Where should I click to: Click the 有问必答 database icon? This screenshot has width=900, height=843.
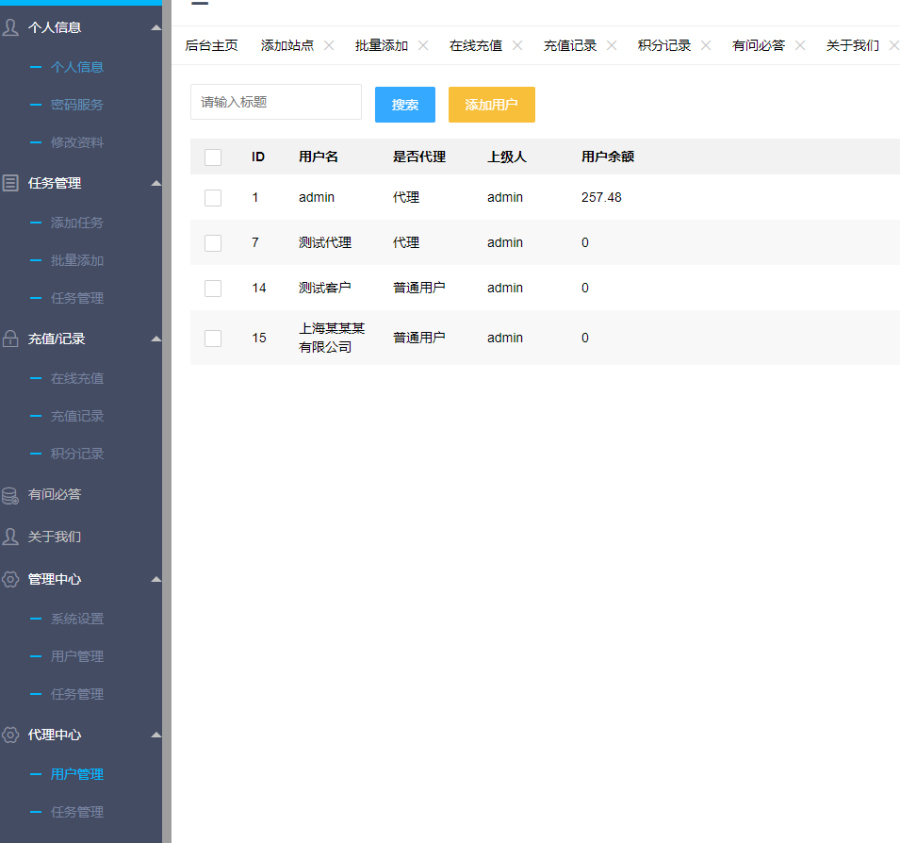click(x=11, y=495)
